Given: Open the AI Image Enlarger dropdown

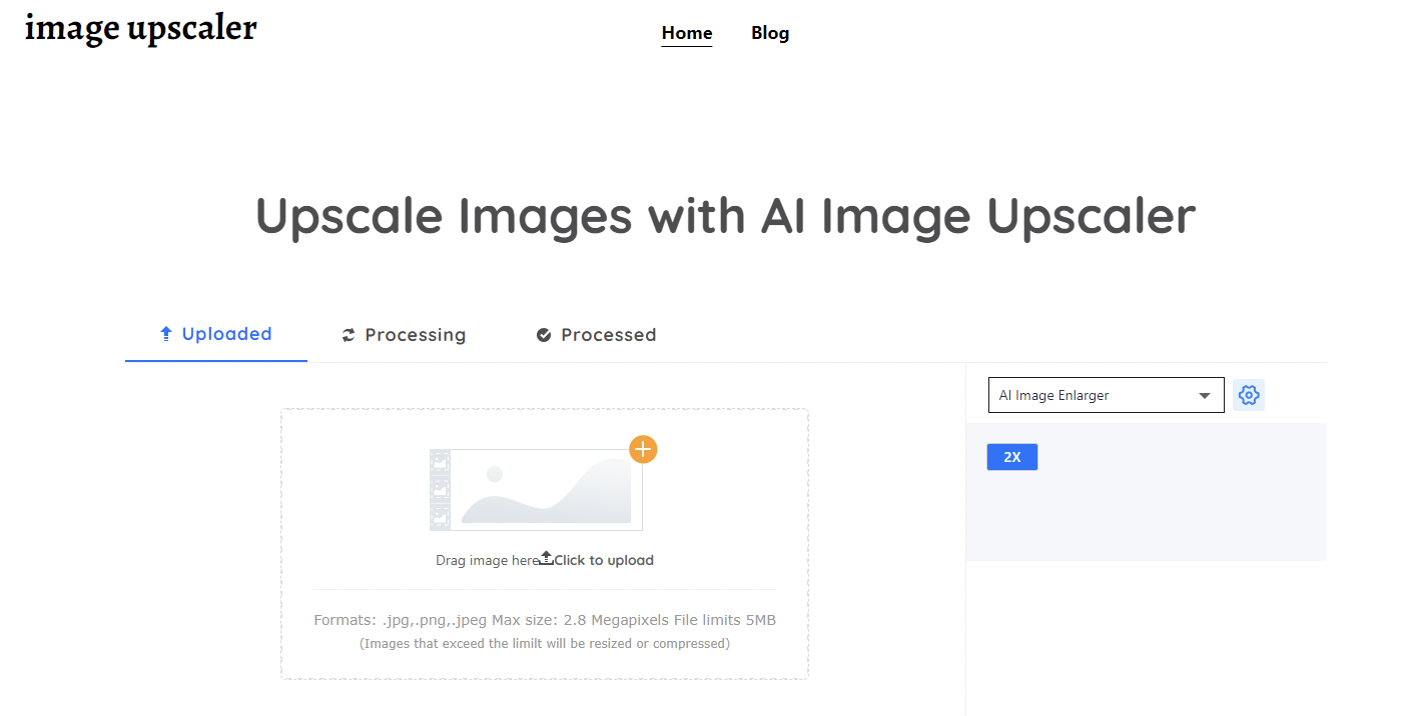Looking at the screenshot, I should pyautogui.click(x=1106, y=395).
